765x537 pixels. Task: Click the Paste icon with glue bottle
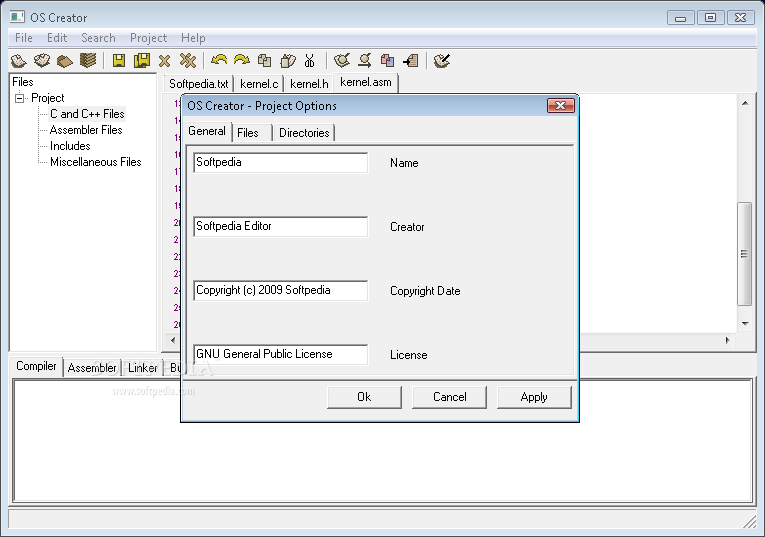tap(288, 61)
